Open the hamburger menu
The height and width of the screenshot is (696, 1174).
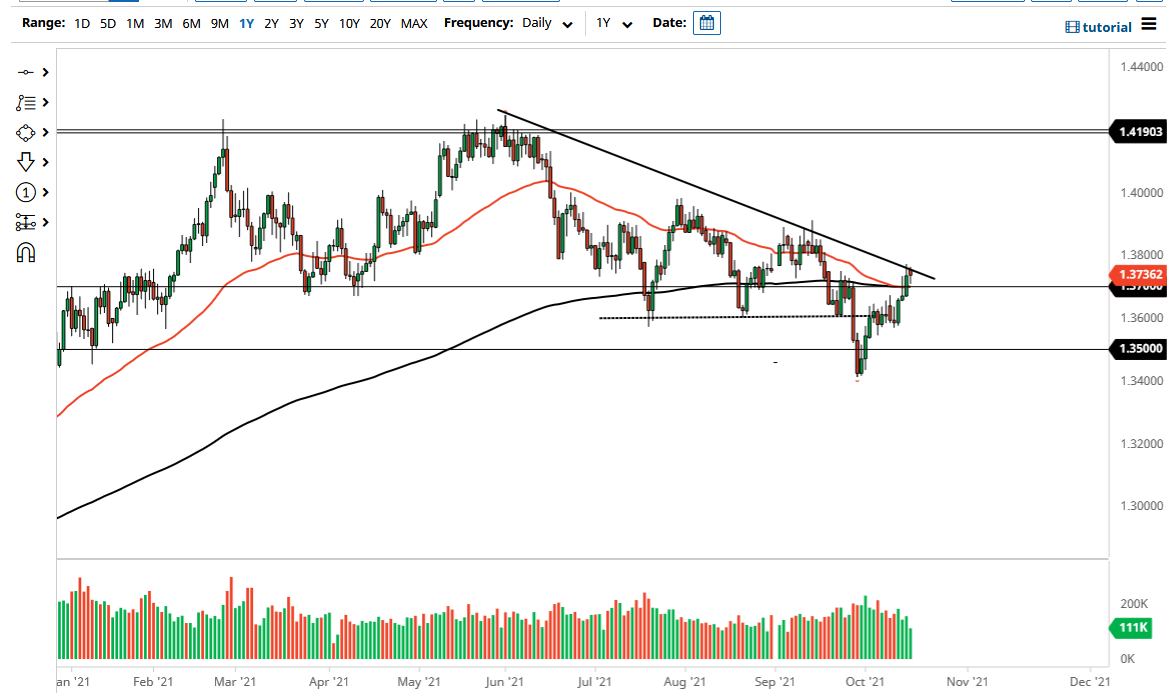tap(1149, 25)
